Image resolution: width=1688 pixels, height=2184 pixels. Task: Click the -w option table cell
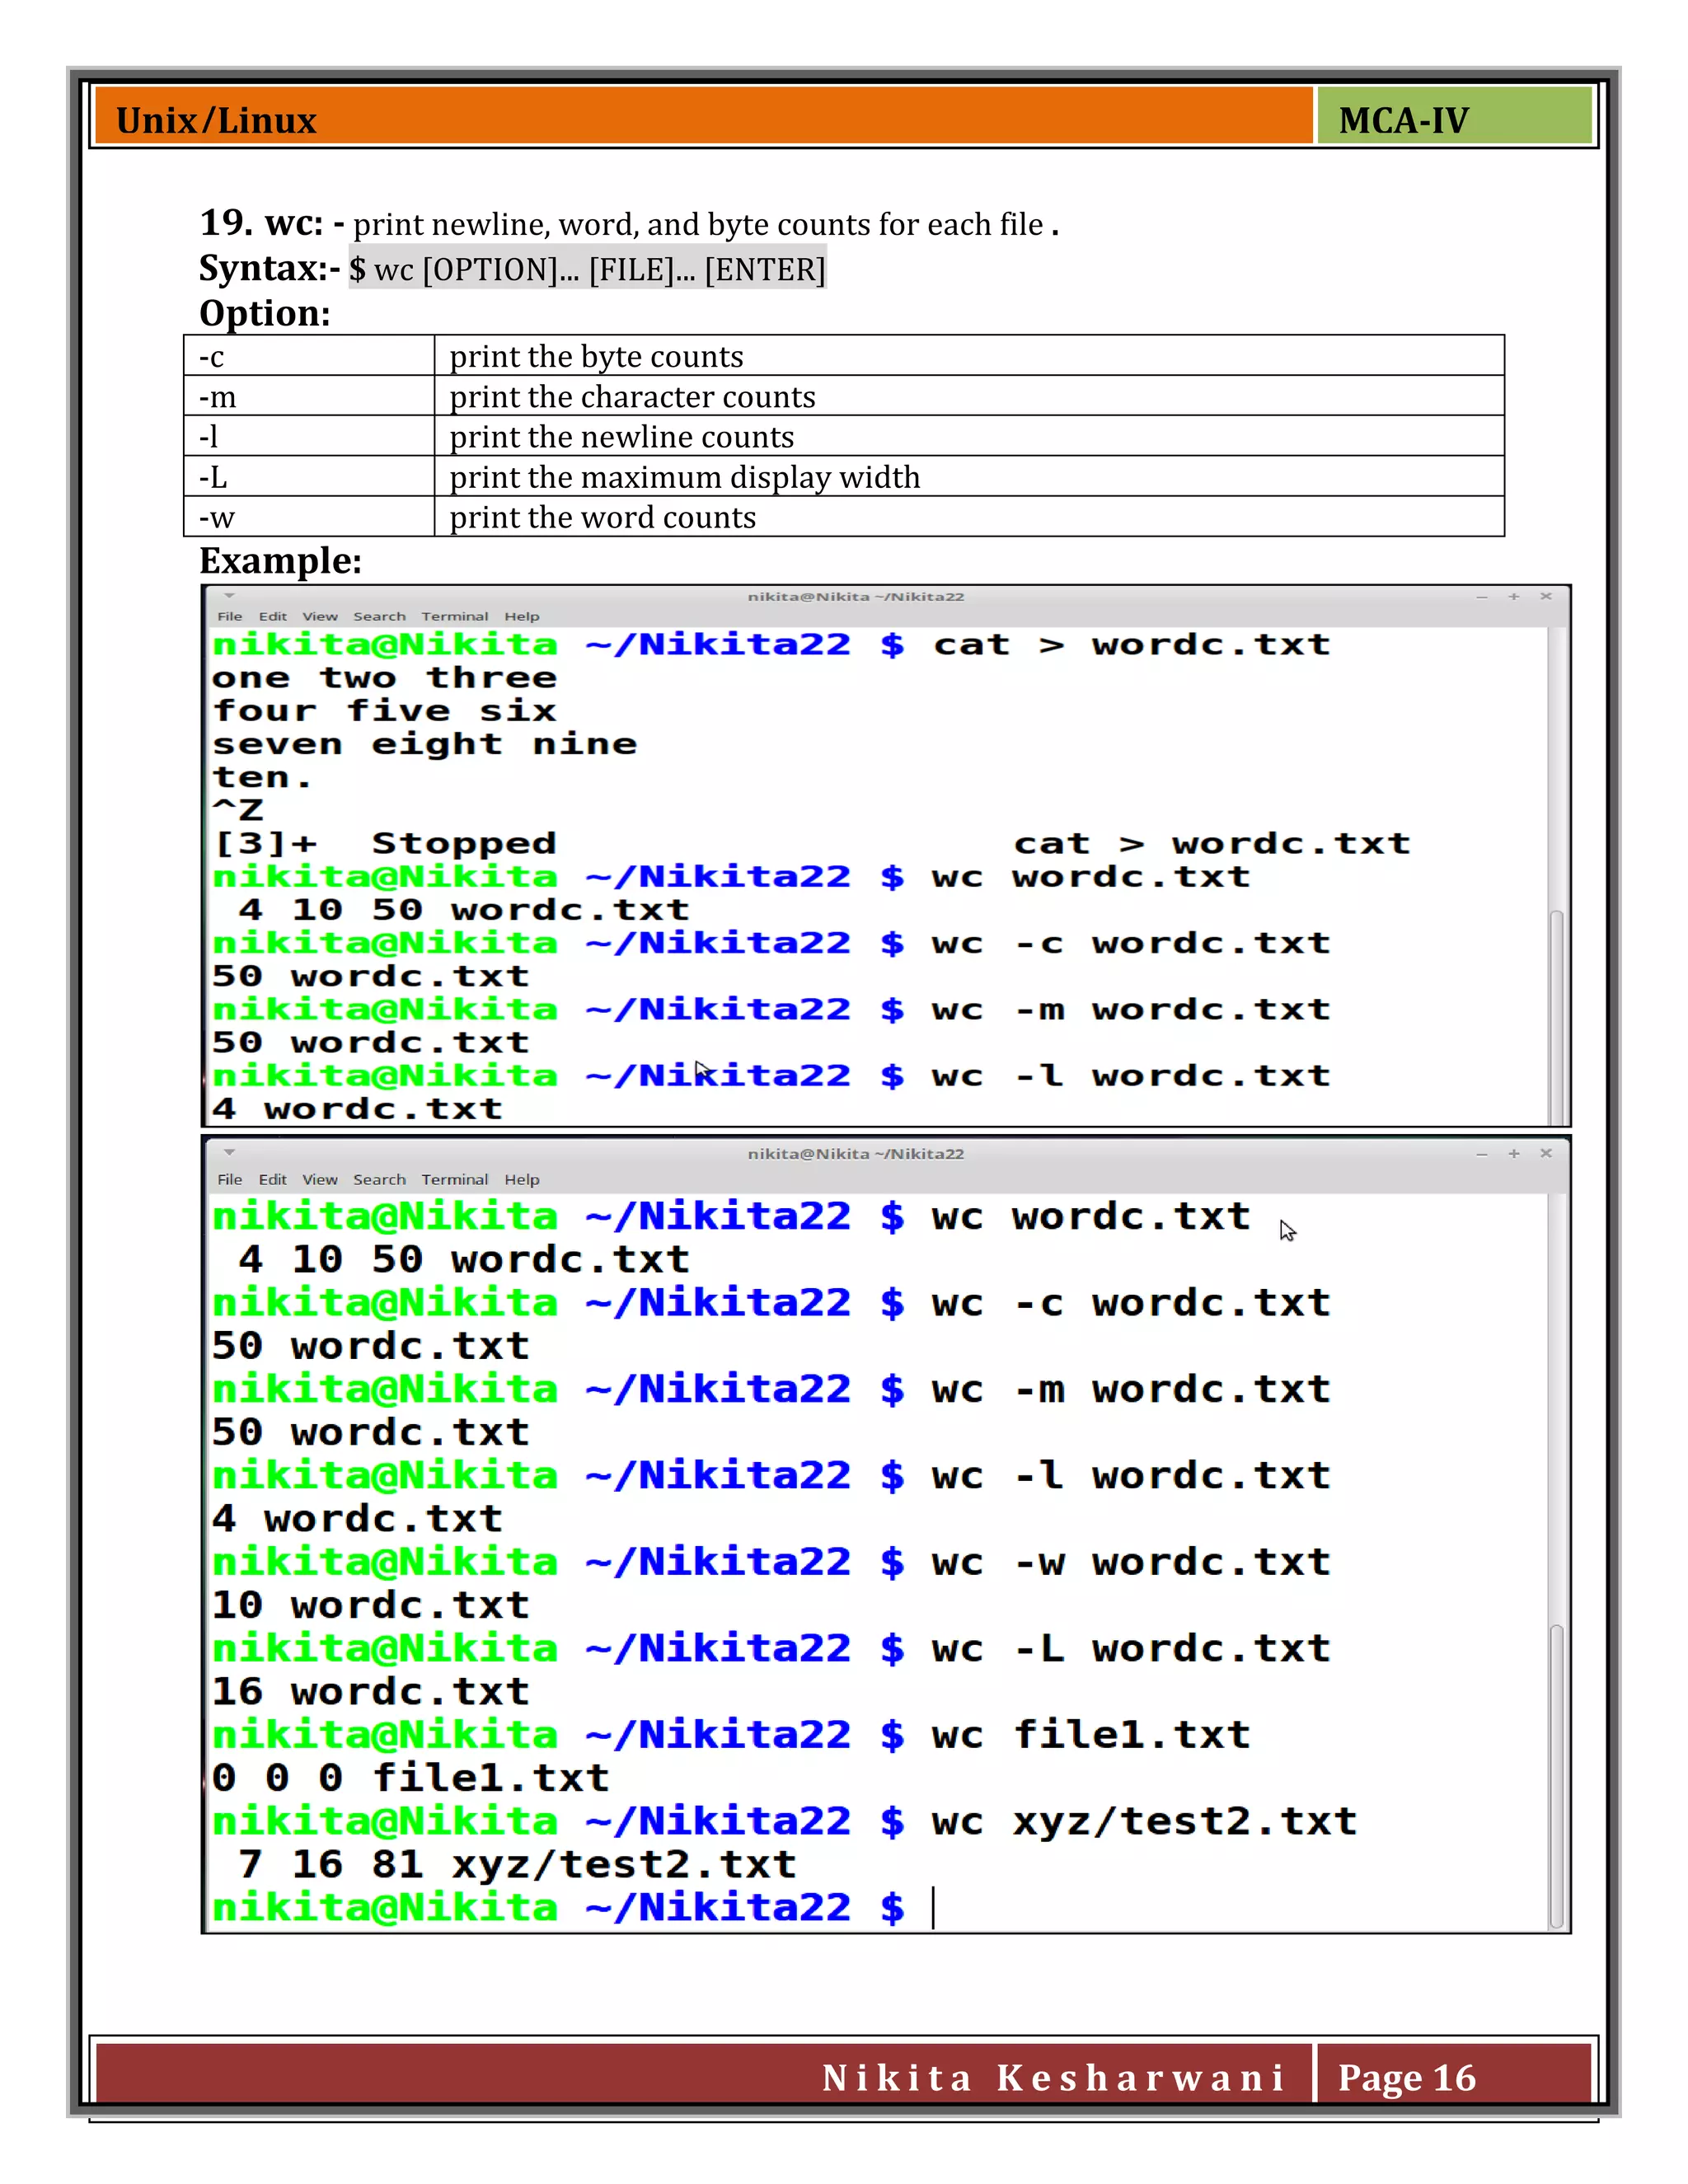[x=309, y=517]
